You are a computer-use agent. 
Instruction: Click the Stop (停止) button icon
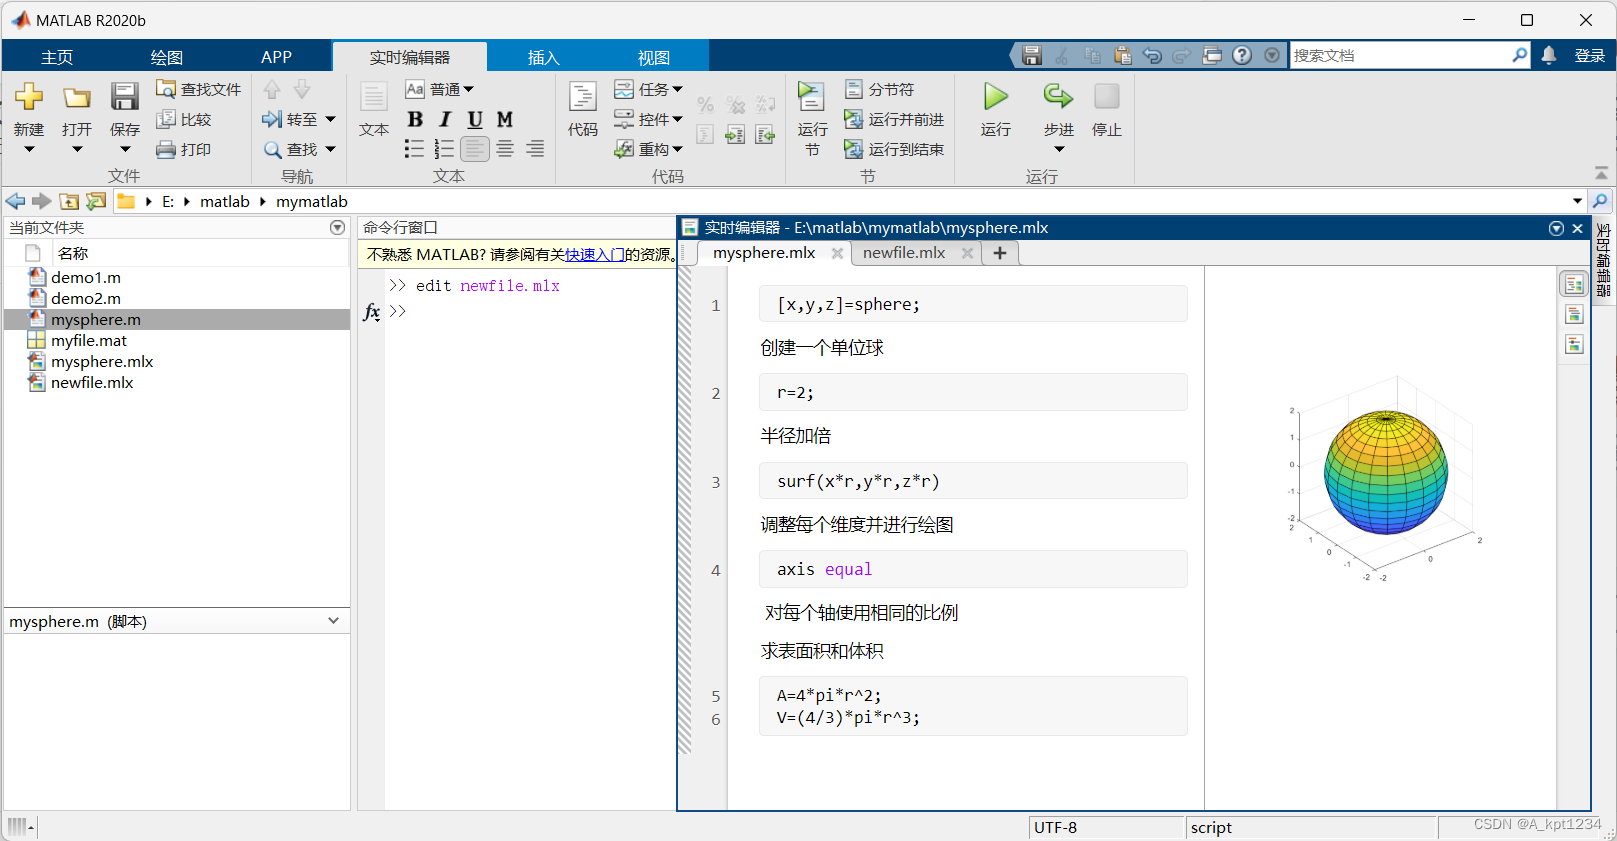(x=1107, y=97)
